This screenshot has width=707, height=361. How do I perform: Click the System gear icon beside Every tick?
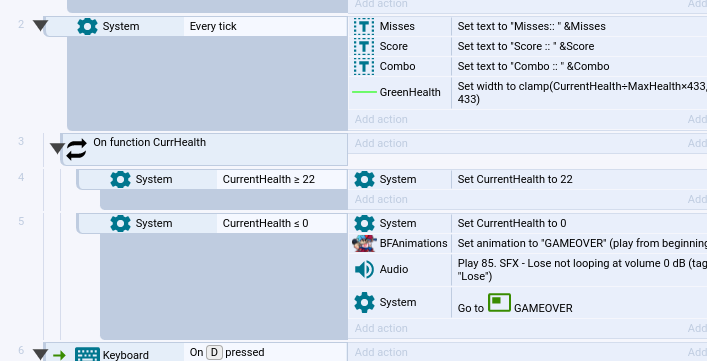pyautogui.click(x=87, y=27)
